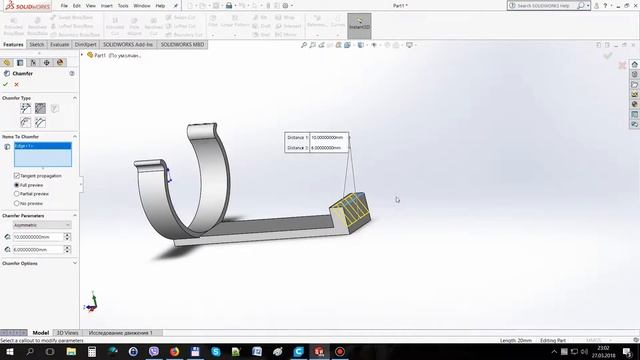Click the Distance 2 spinner arrows

(x=67, y=249)
